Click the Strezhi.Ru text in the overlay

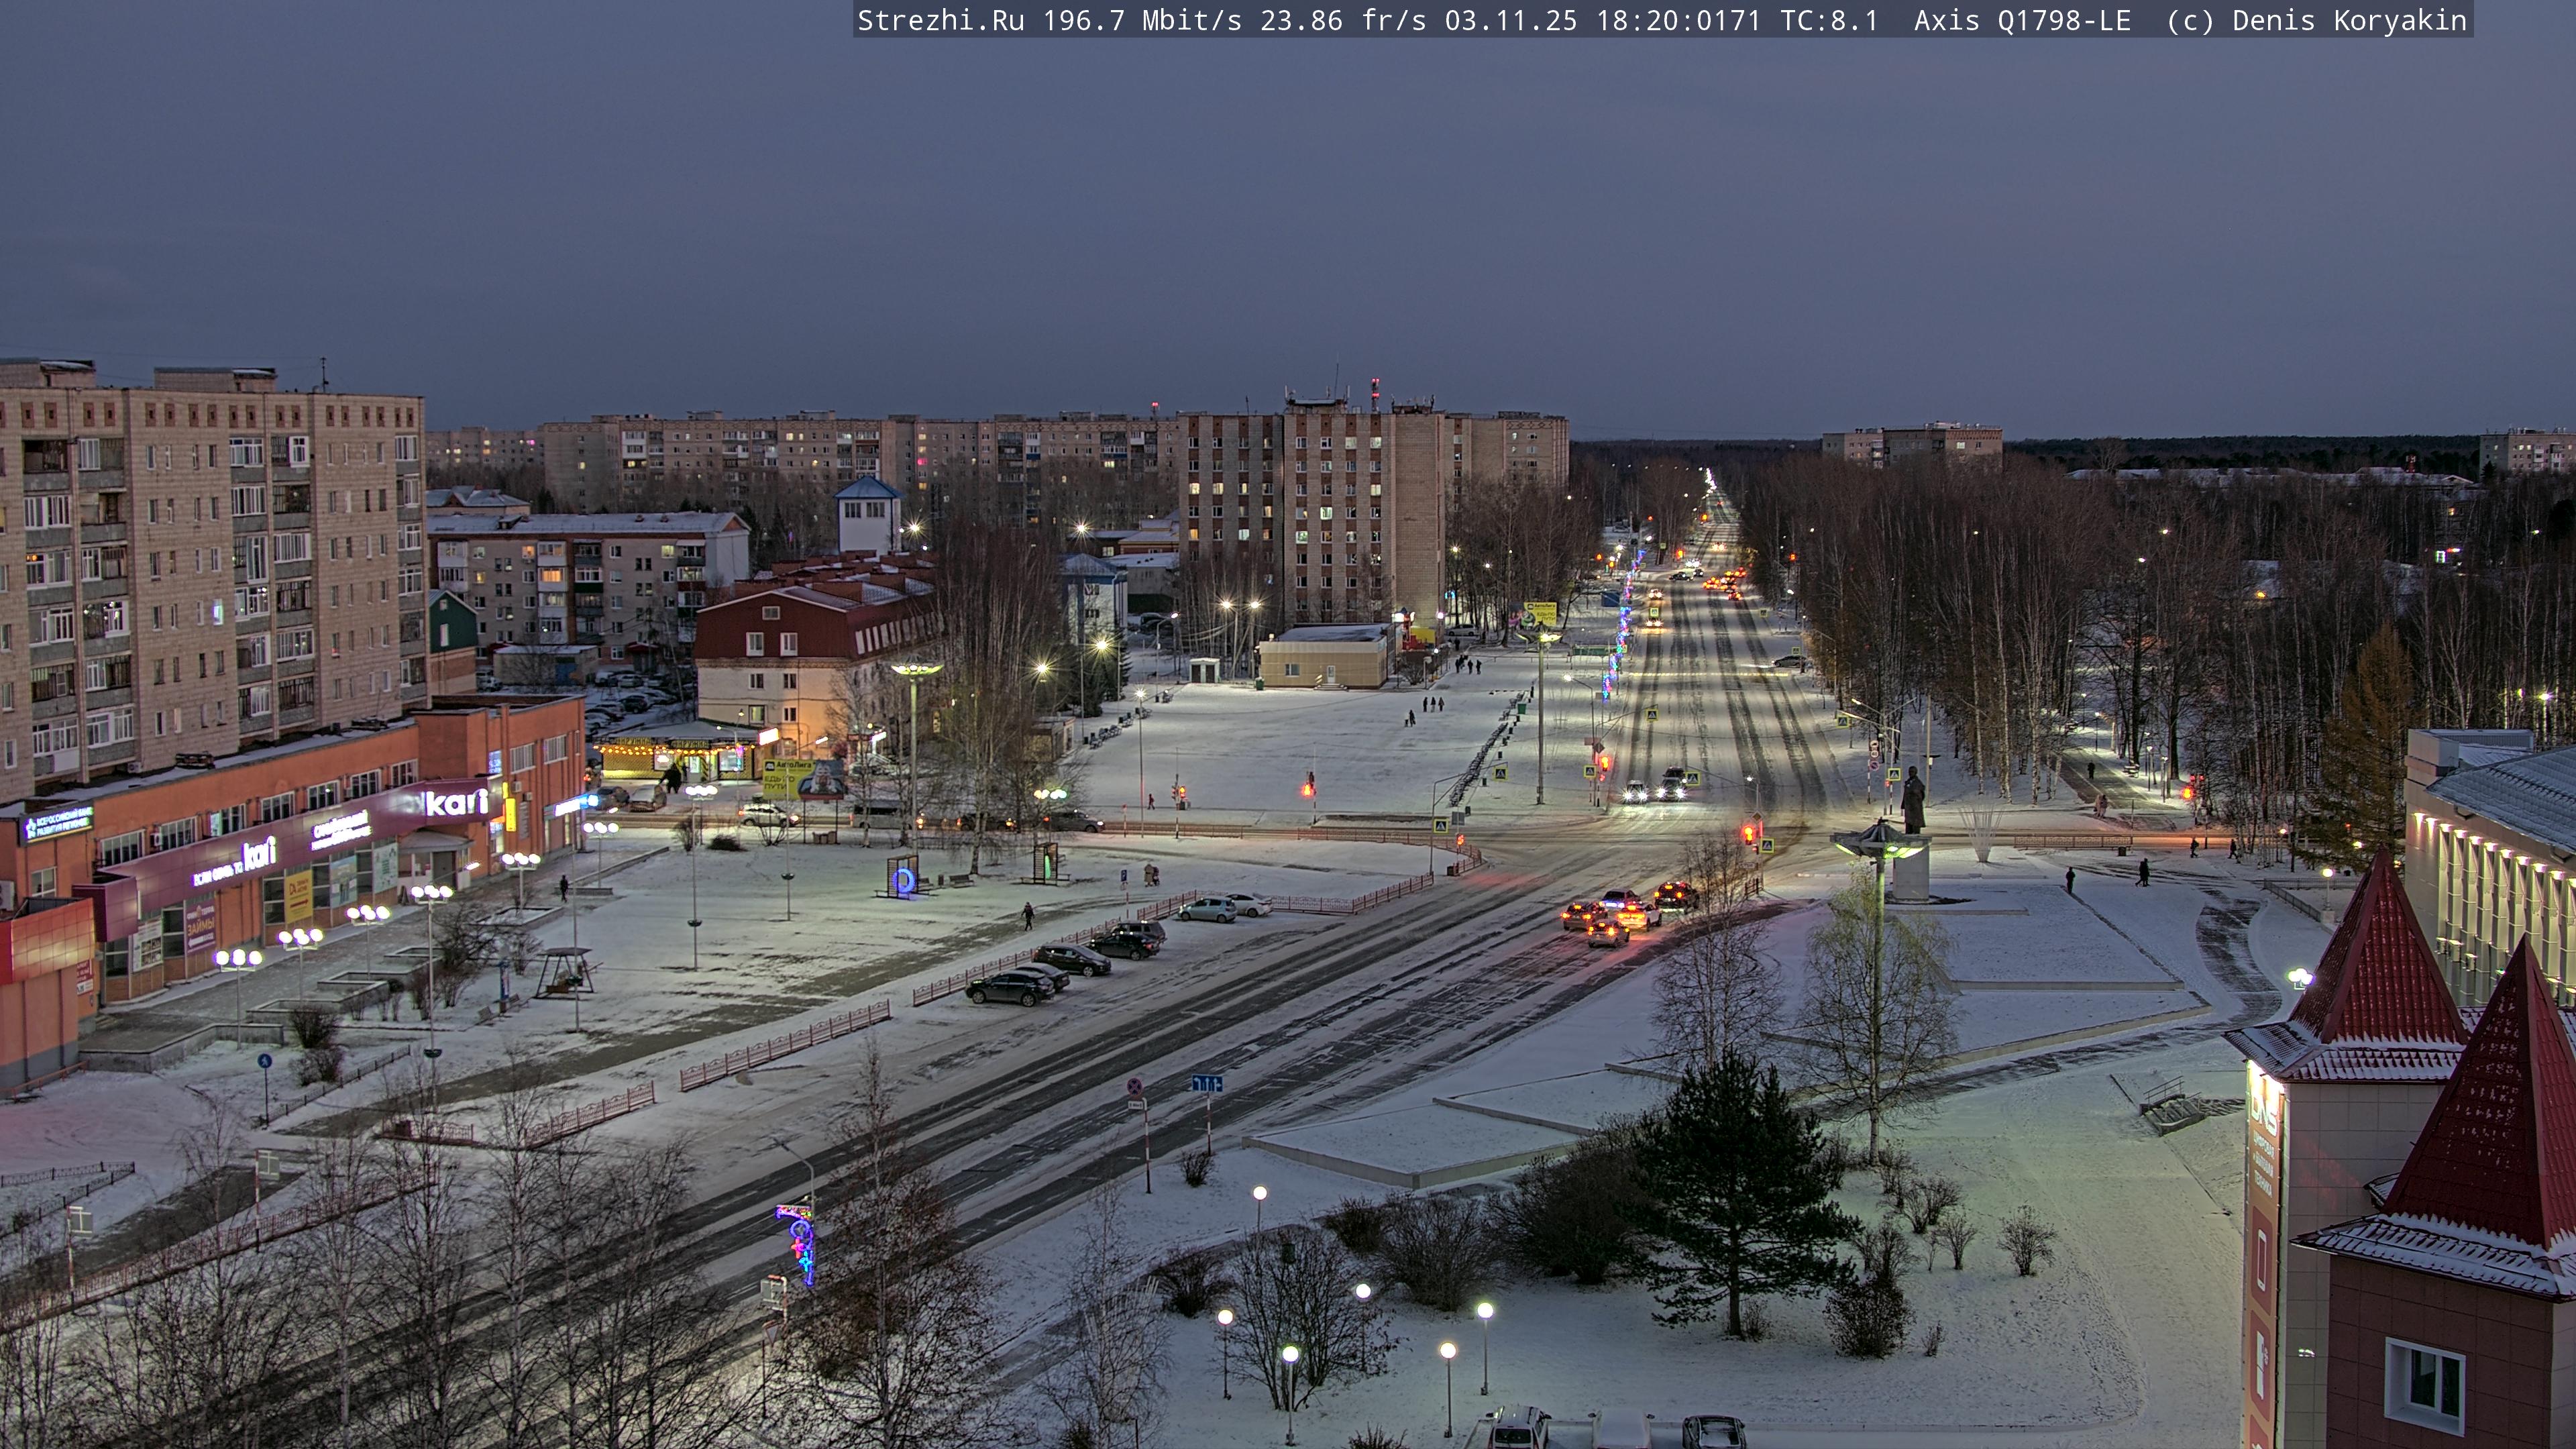pyautogui.click(x=940, y=20)
